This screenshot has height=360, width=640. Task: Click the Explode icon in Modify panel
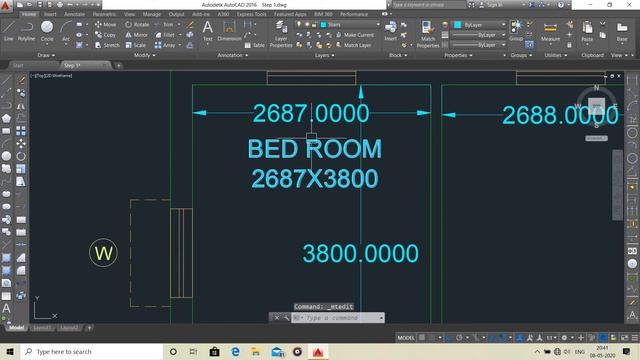190,35
